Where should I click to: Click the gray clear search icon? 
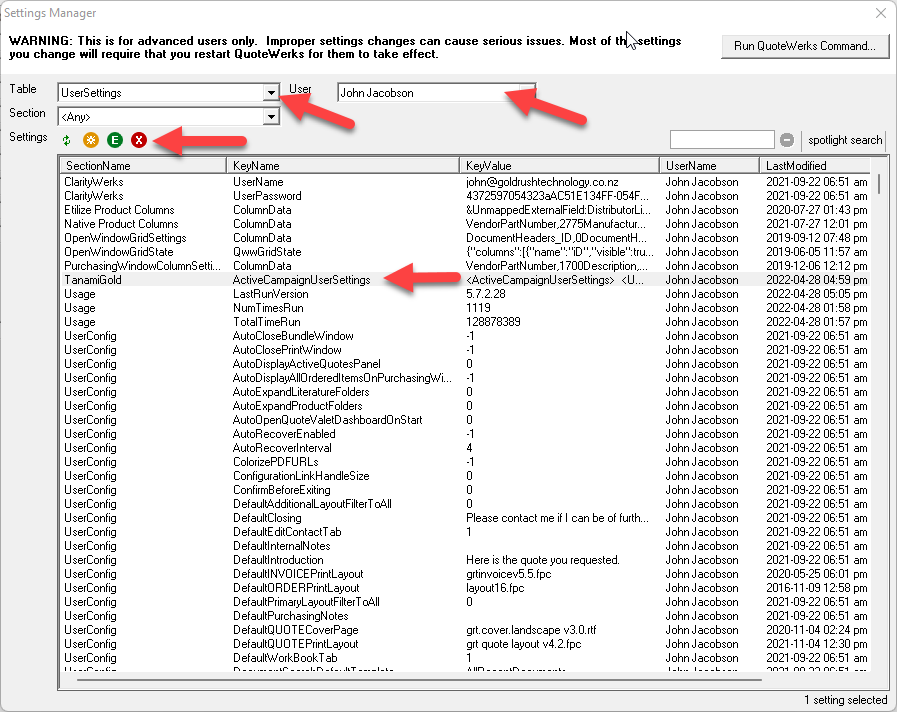coord(787,140)
